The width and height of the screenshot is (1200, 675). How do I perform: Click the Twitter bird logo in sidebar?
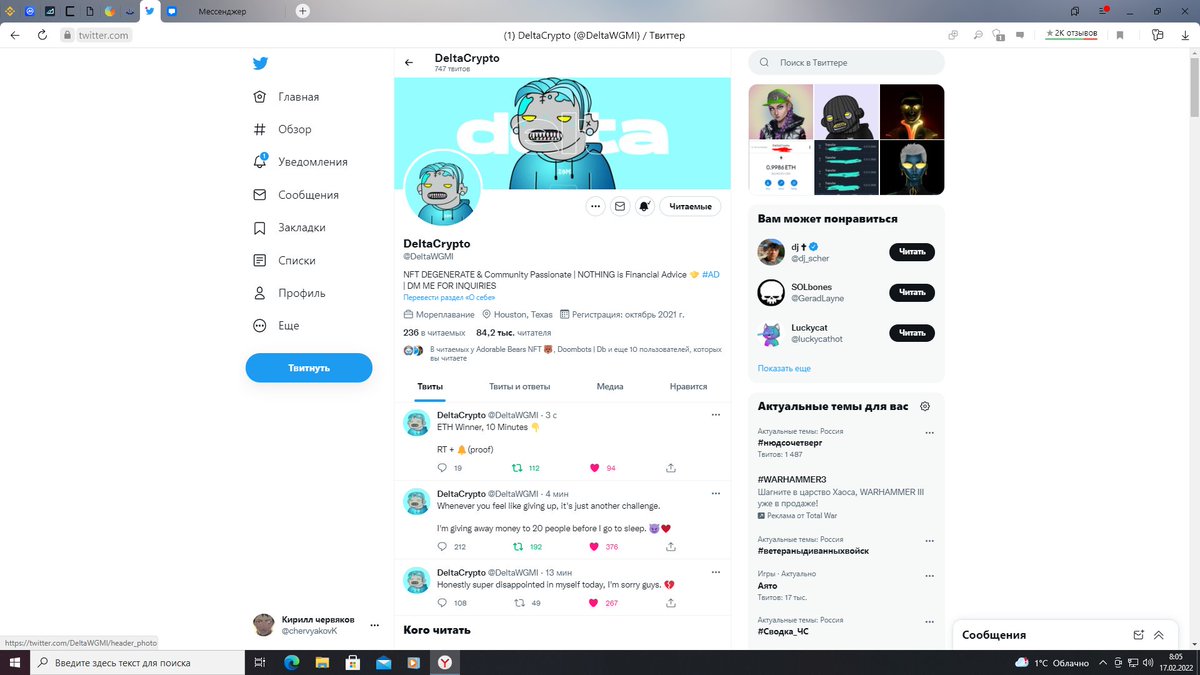[260, 63]
